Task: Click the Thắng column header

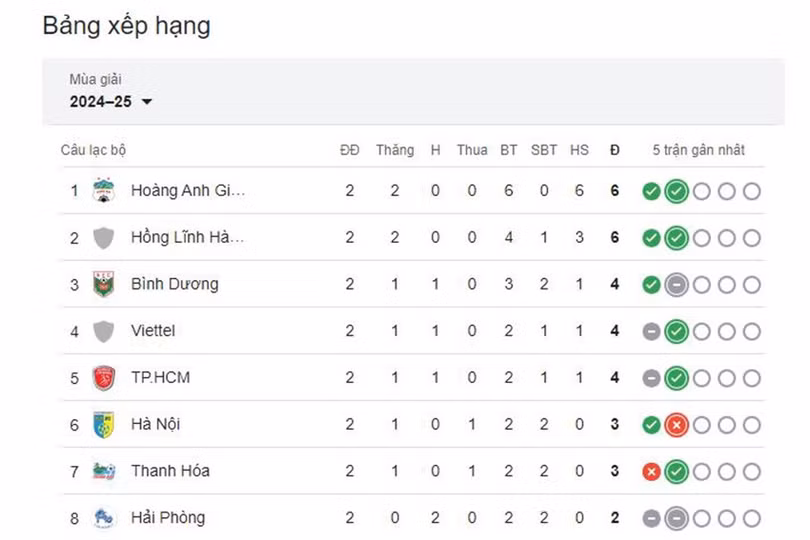Action: 395,150
